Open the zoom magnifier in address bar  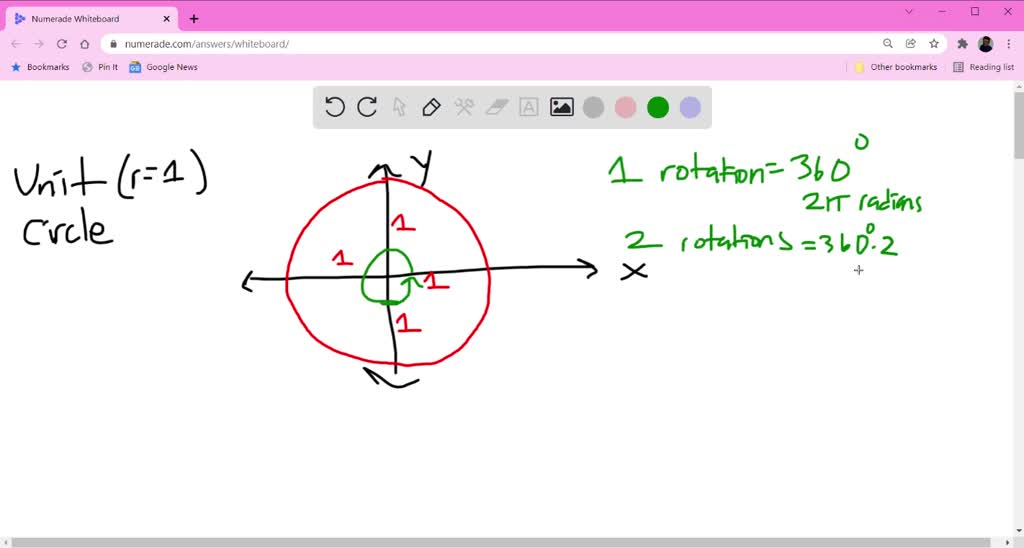(888, 44)
